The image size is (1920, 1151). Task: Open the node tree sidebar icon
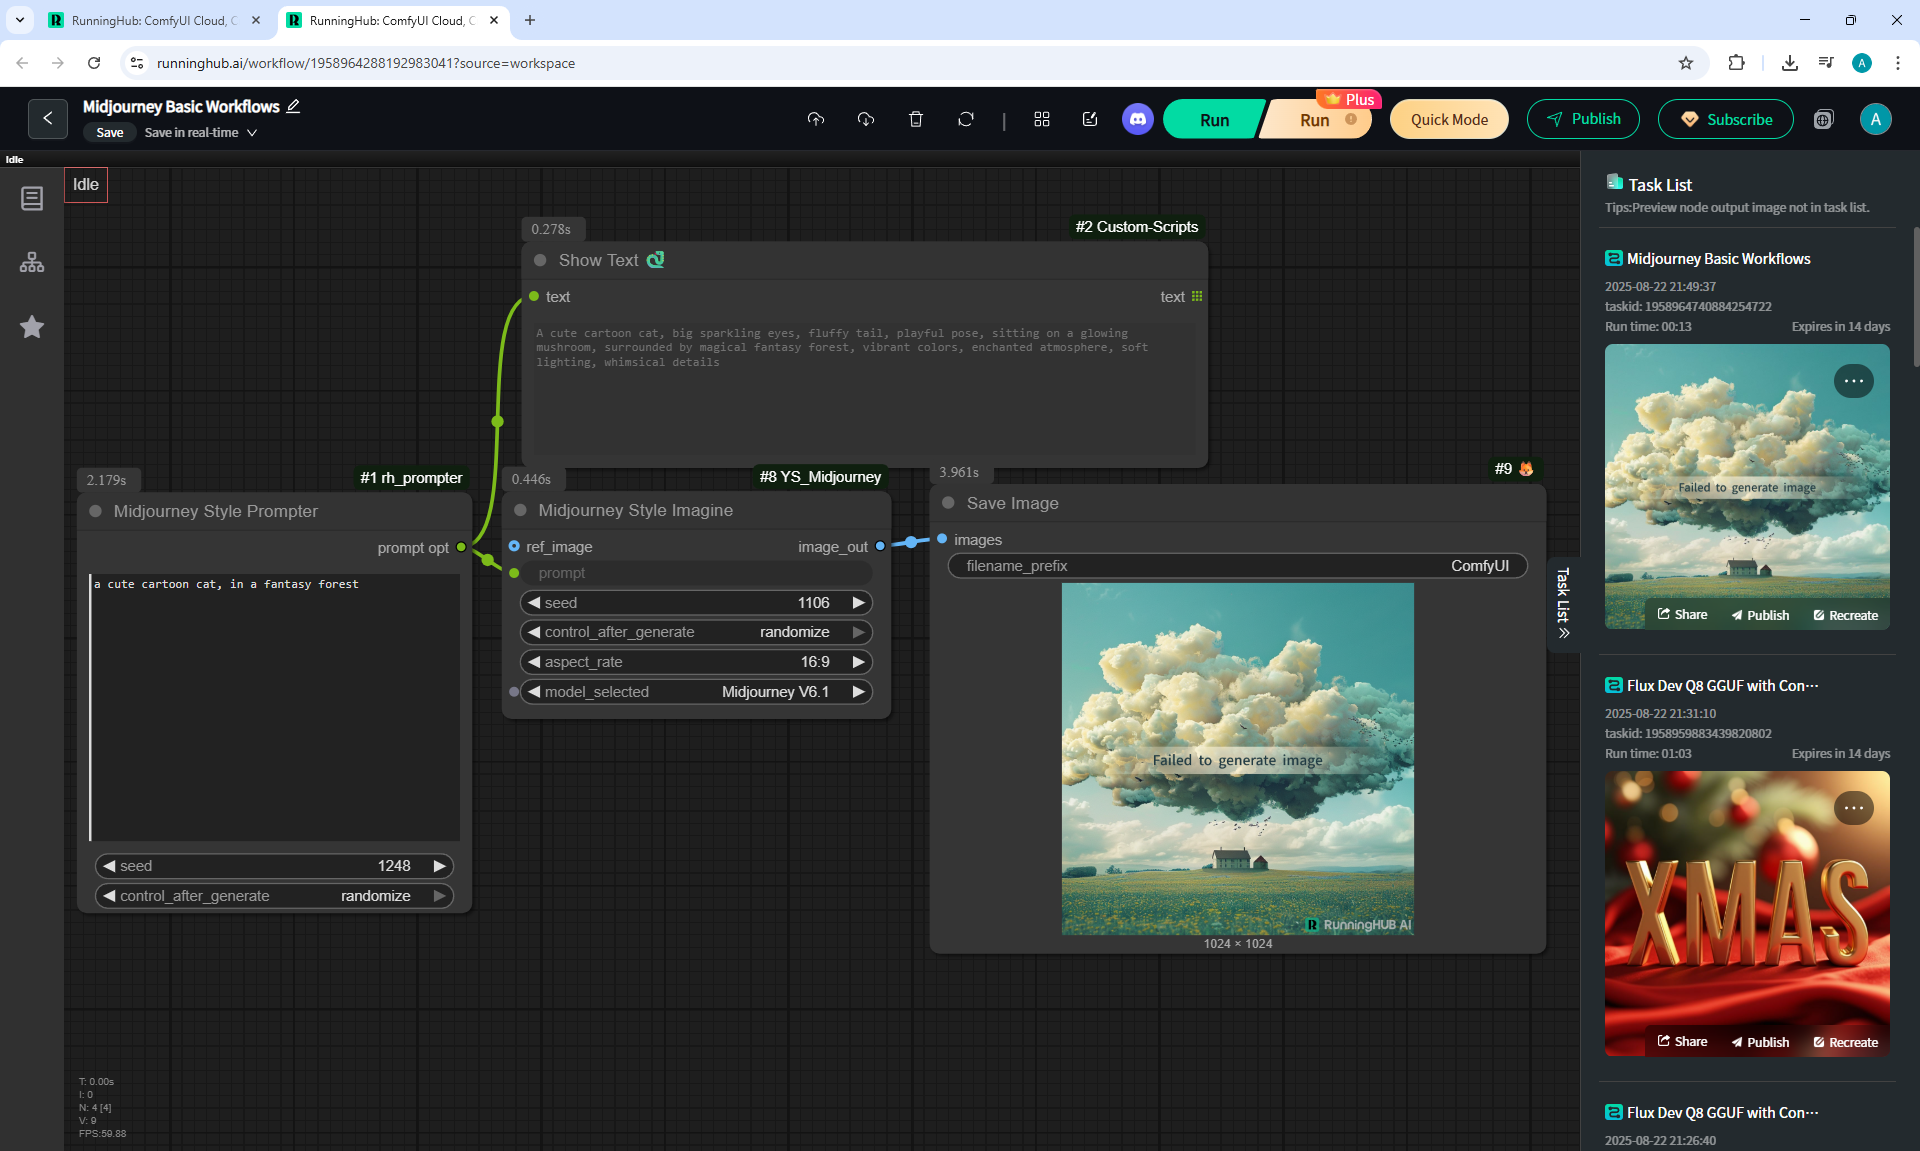click(x=32, y=263)
